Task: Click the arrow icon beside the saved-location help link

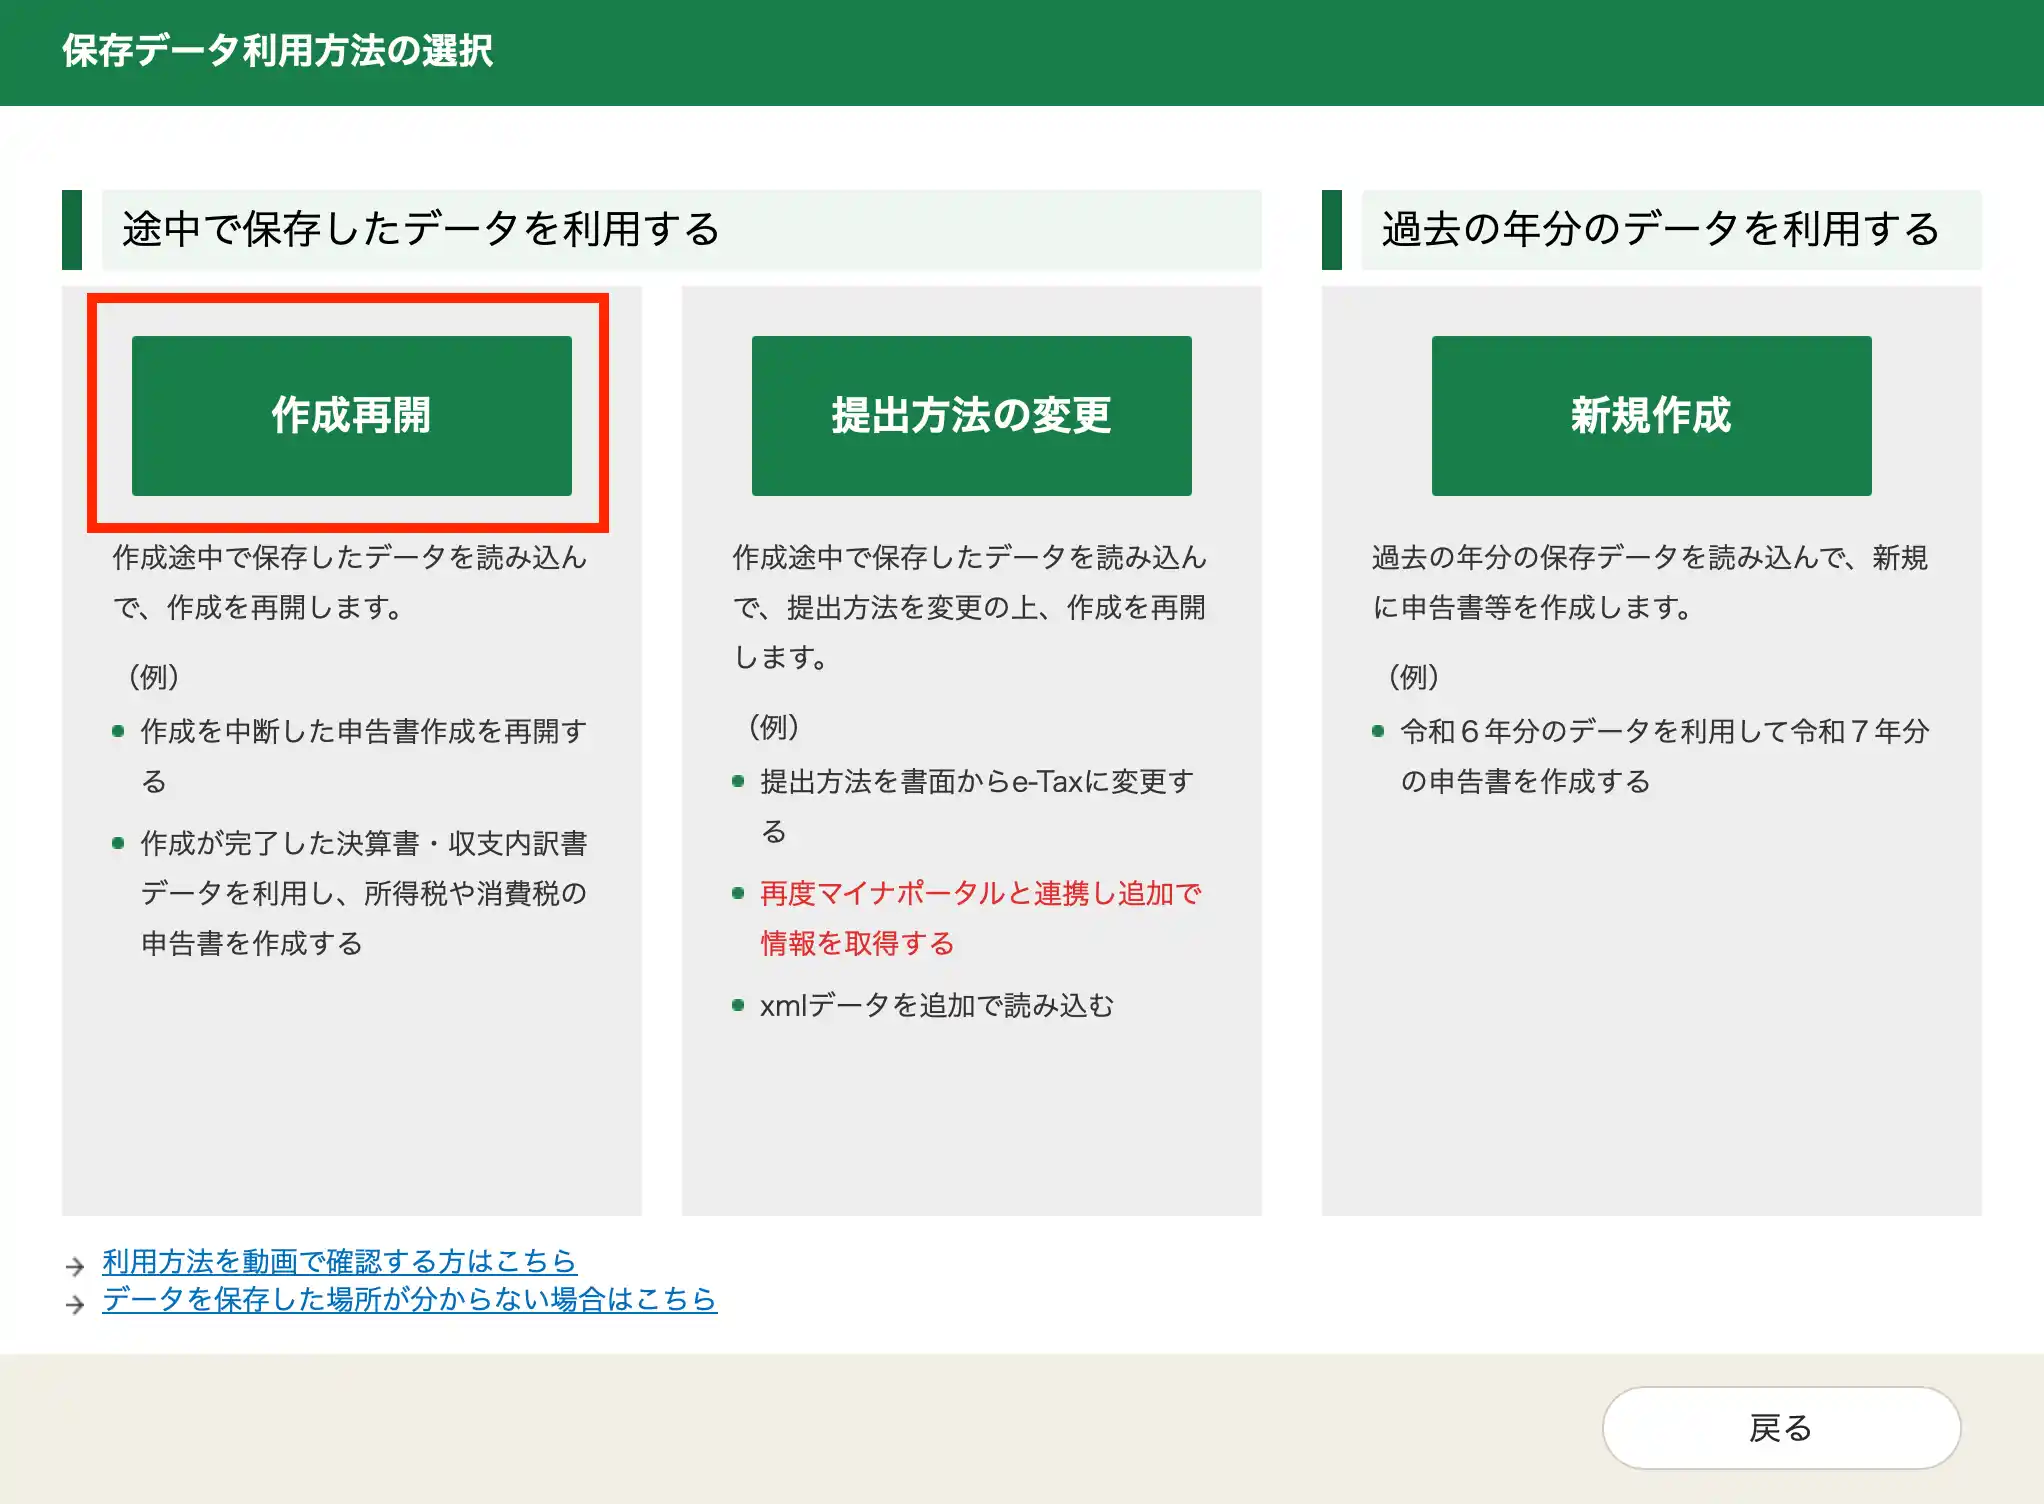Action: [75, 1305]
